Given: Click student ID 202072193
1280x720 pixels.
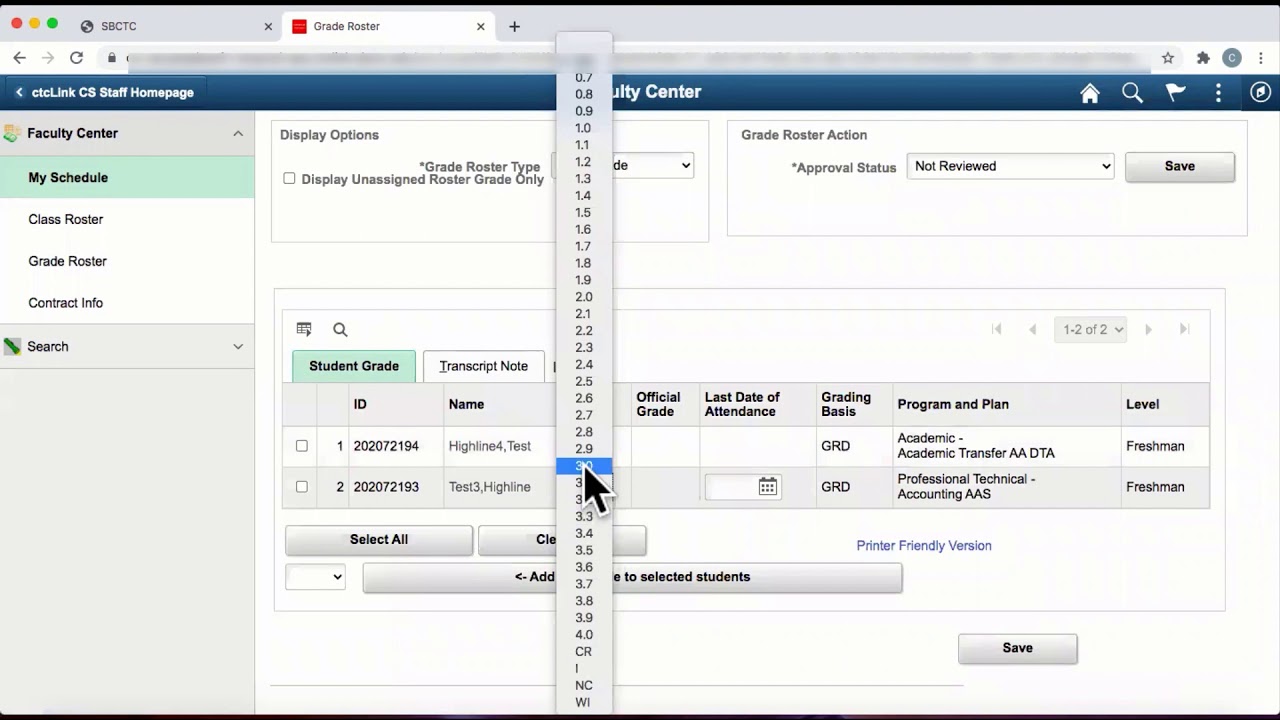Looking at the screenshot, I should tap(386, 487).
